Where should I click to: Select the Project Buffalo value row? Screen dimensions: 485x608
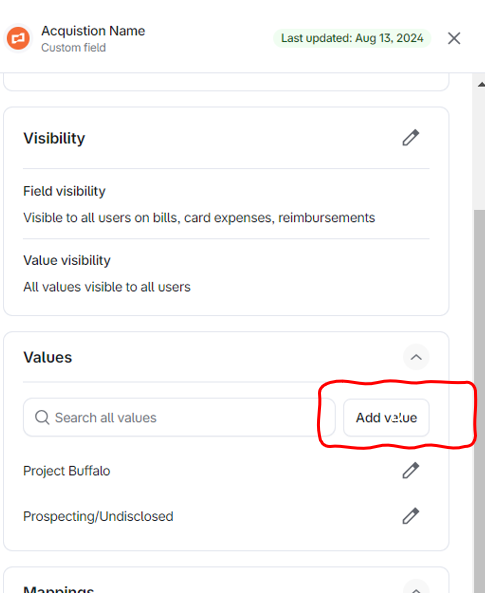coord(226,471)
